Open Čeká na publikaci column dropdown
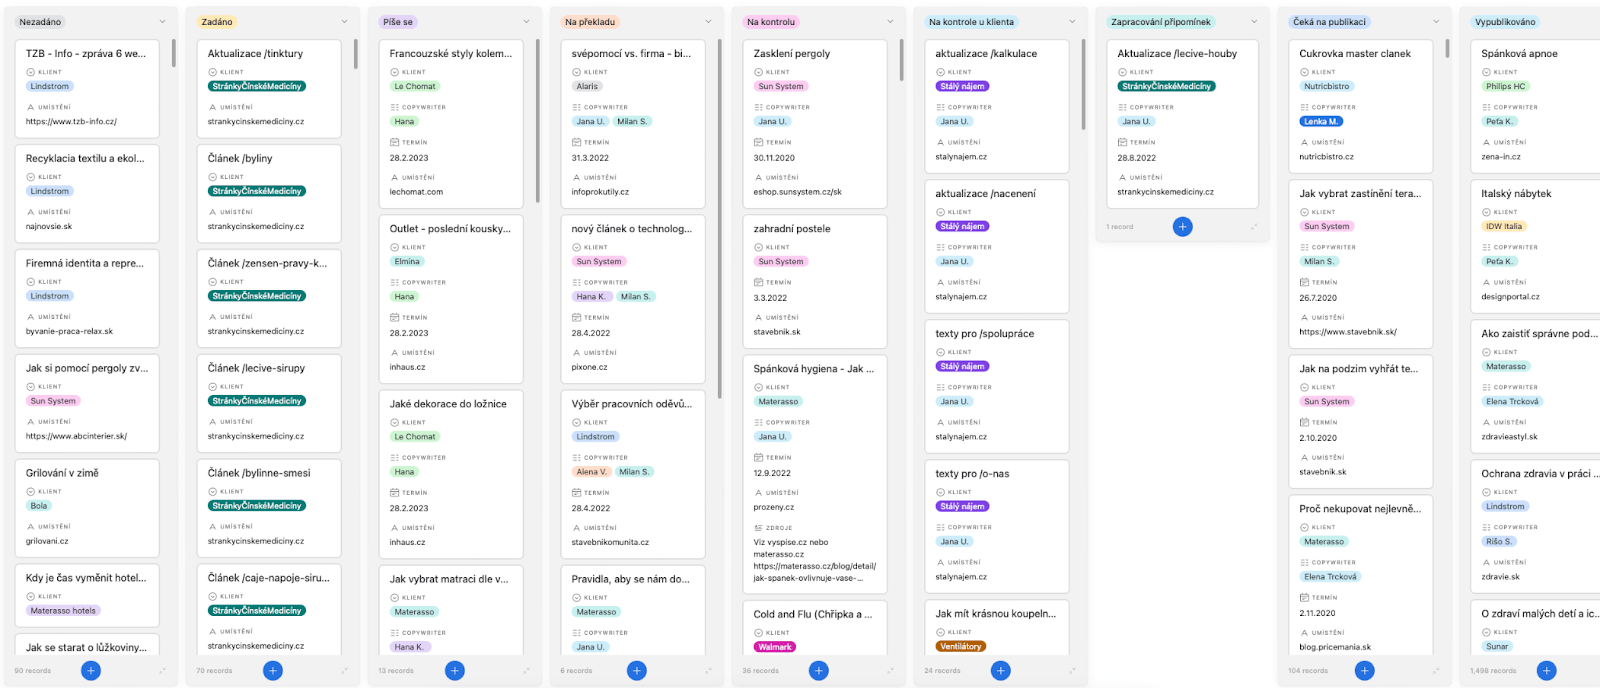The height and width of the screenshot is (688, 1600). pos(1436,22)
